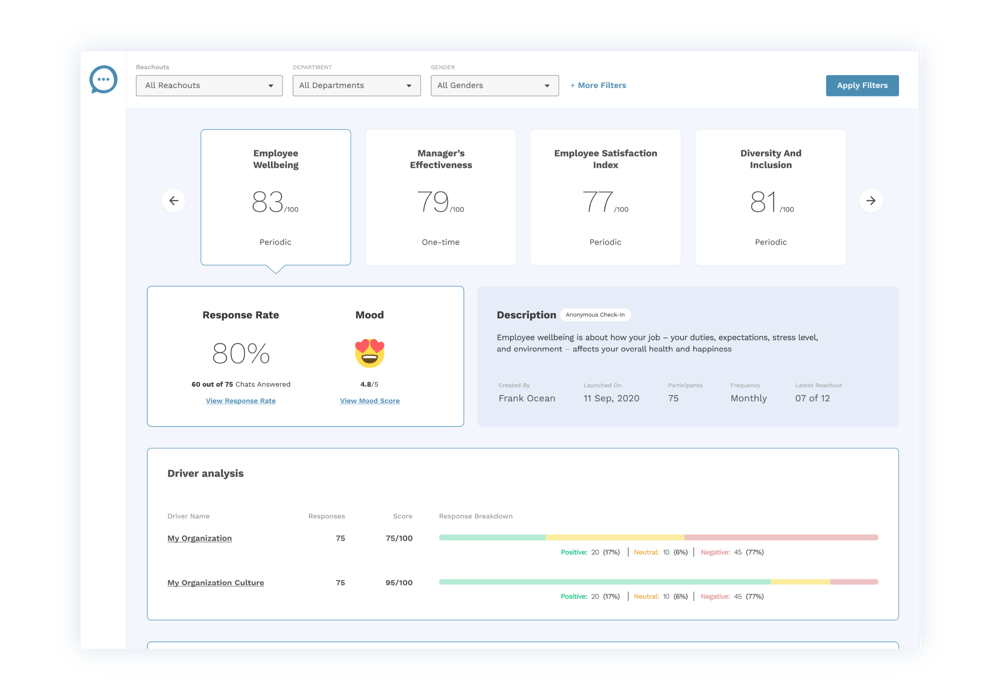
Task: Select the Manager's Effectiveness card
Action: [441, 197]
